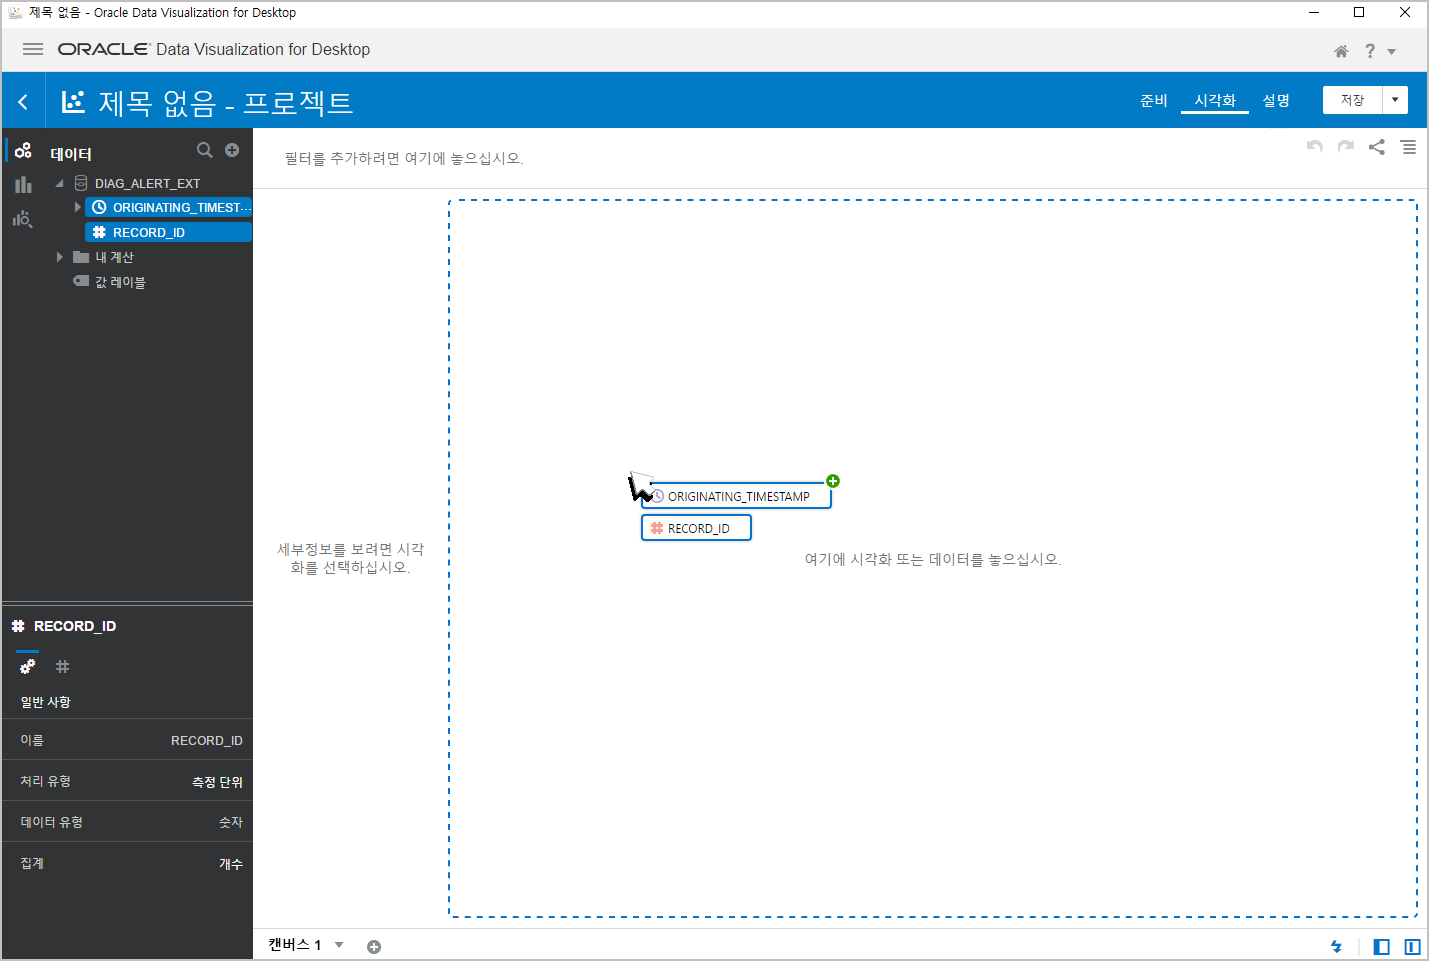1429x961 pixels.
Task: Click the filter bar drop area text
Action: [404, 158]
